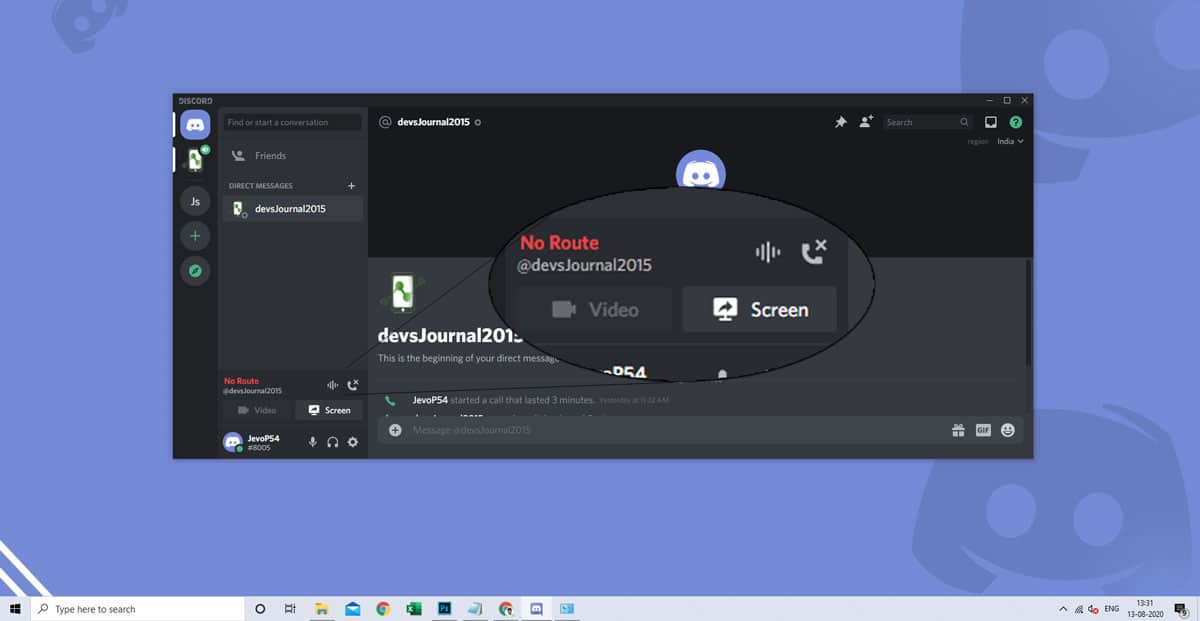Open the Friends list
Image resolution: width=1200 pixels, height=621 pixels.
(291, 156)
